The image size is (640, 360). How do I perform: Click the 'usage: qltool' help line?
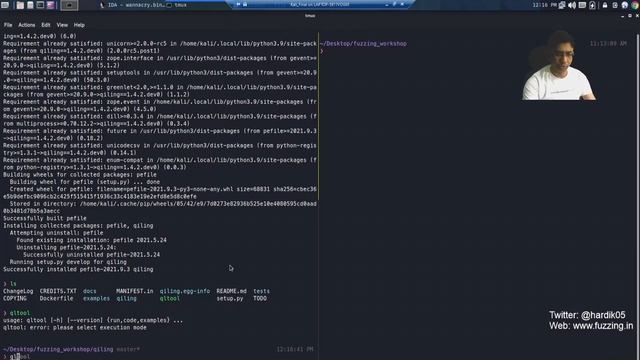point(93,320)
